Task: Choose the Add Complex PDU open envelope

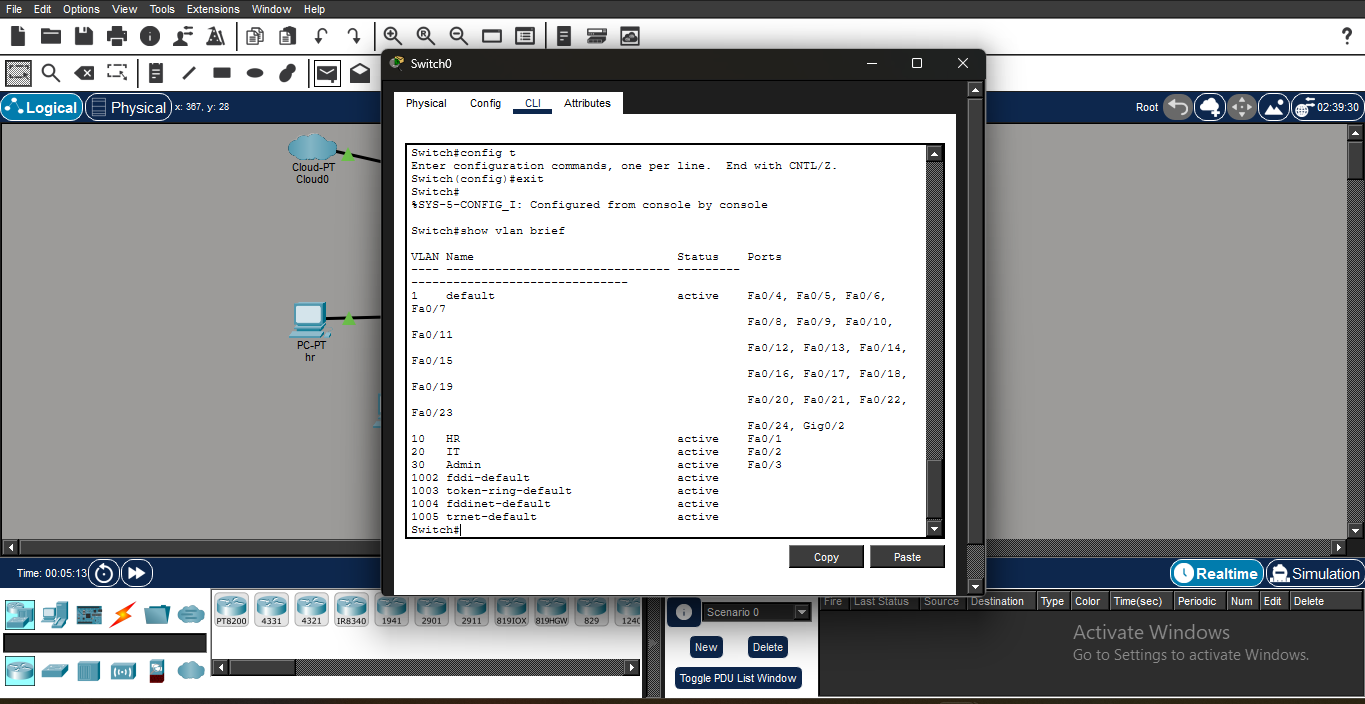Action: [360, 73]
